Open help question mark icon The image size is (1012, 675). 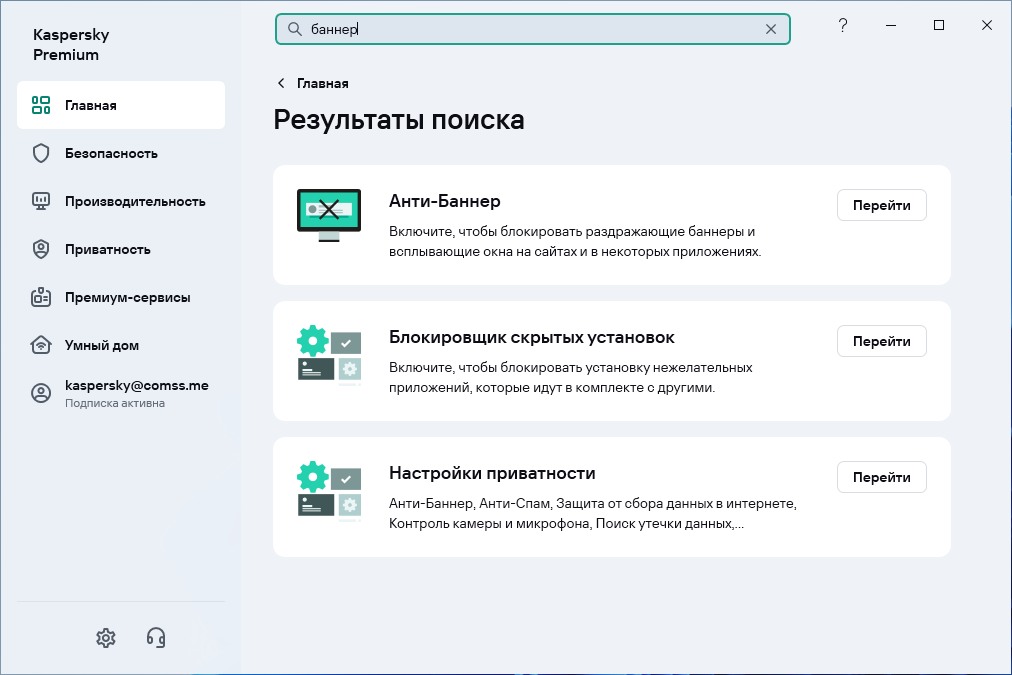pos(842,25)
